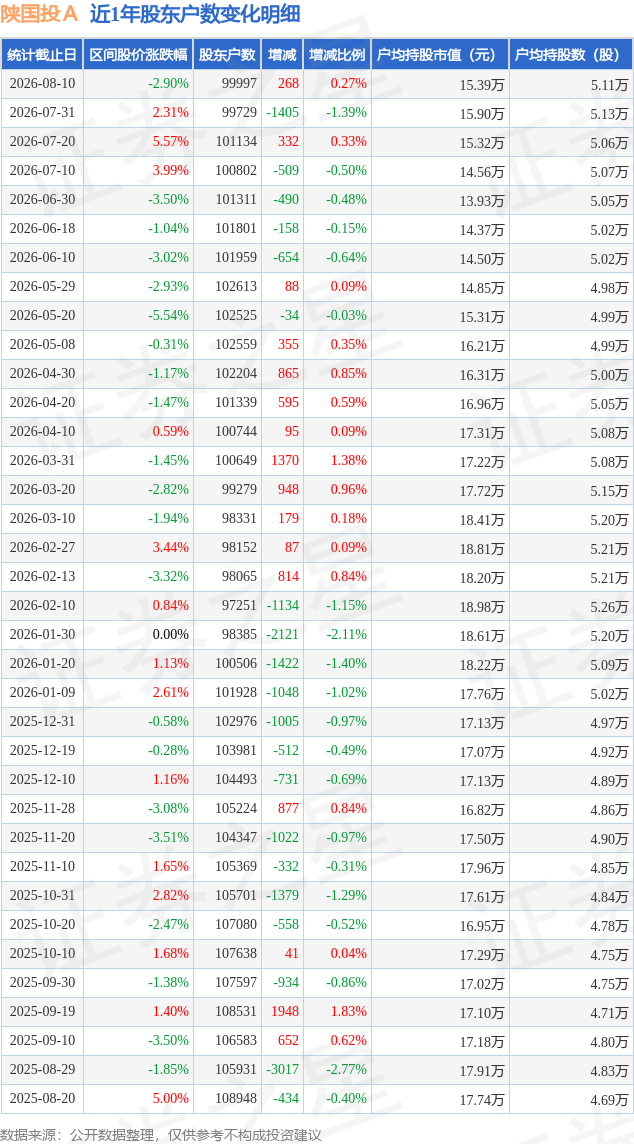Click the 增减比例 column header

point(336,55)
